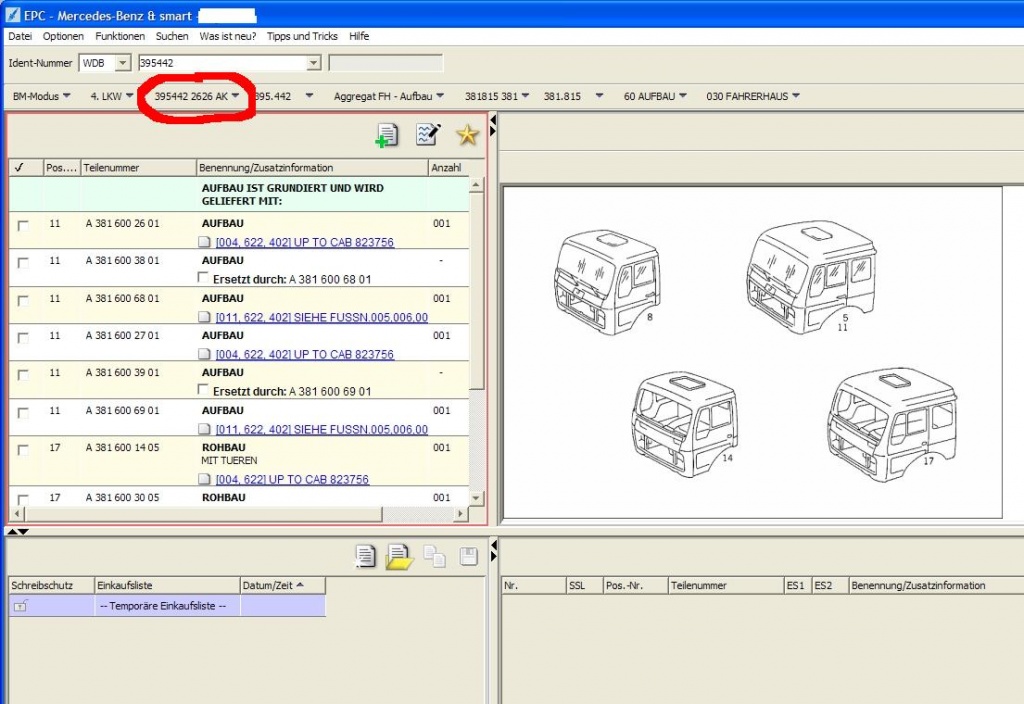1024x704 pixels.
Task: Click the parts list vertical scrollbar down arrow
Action: click(476, 498)
